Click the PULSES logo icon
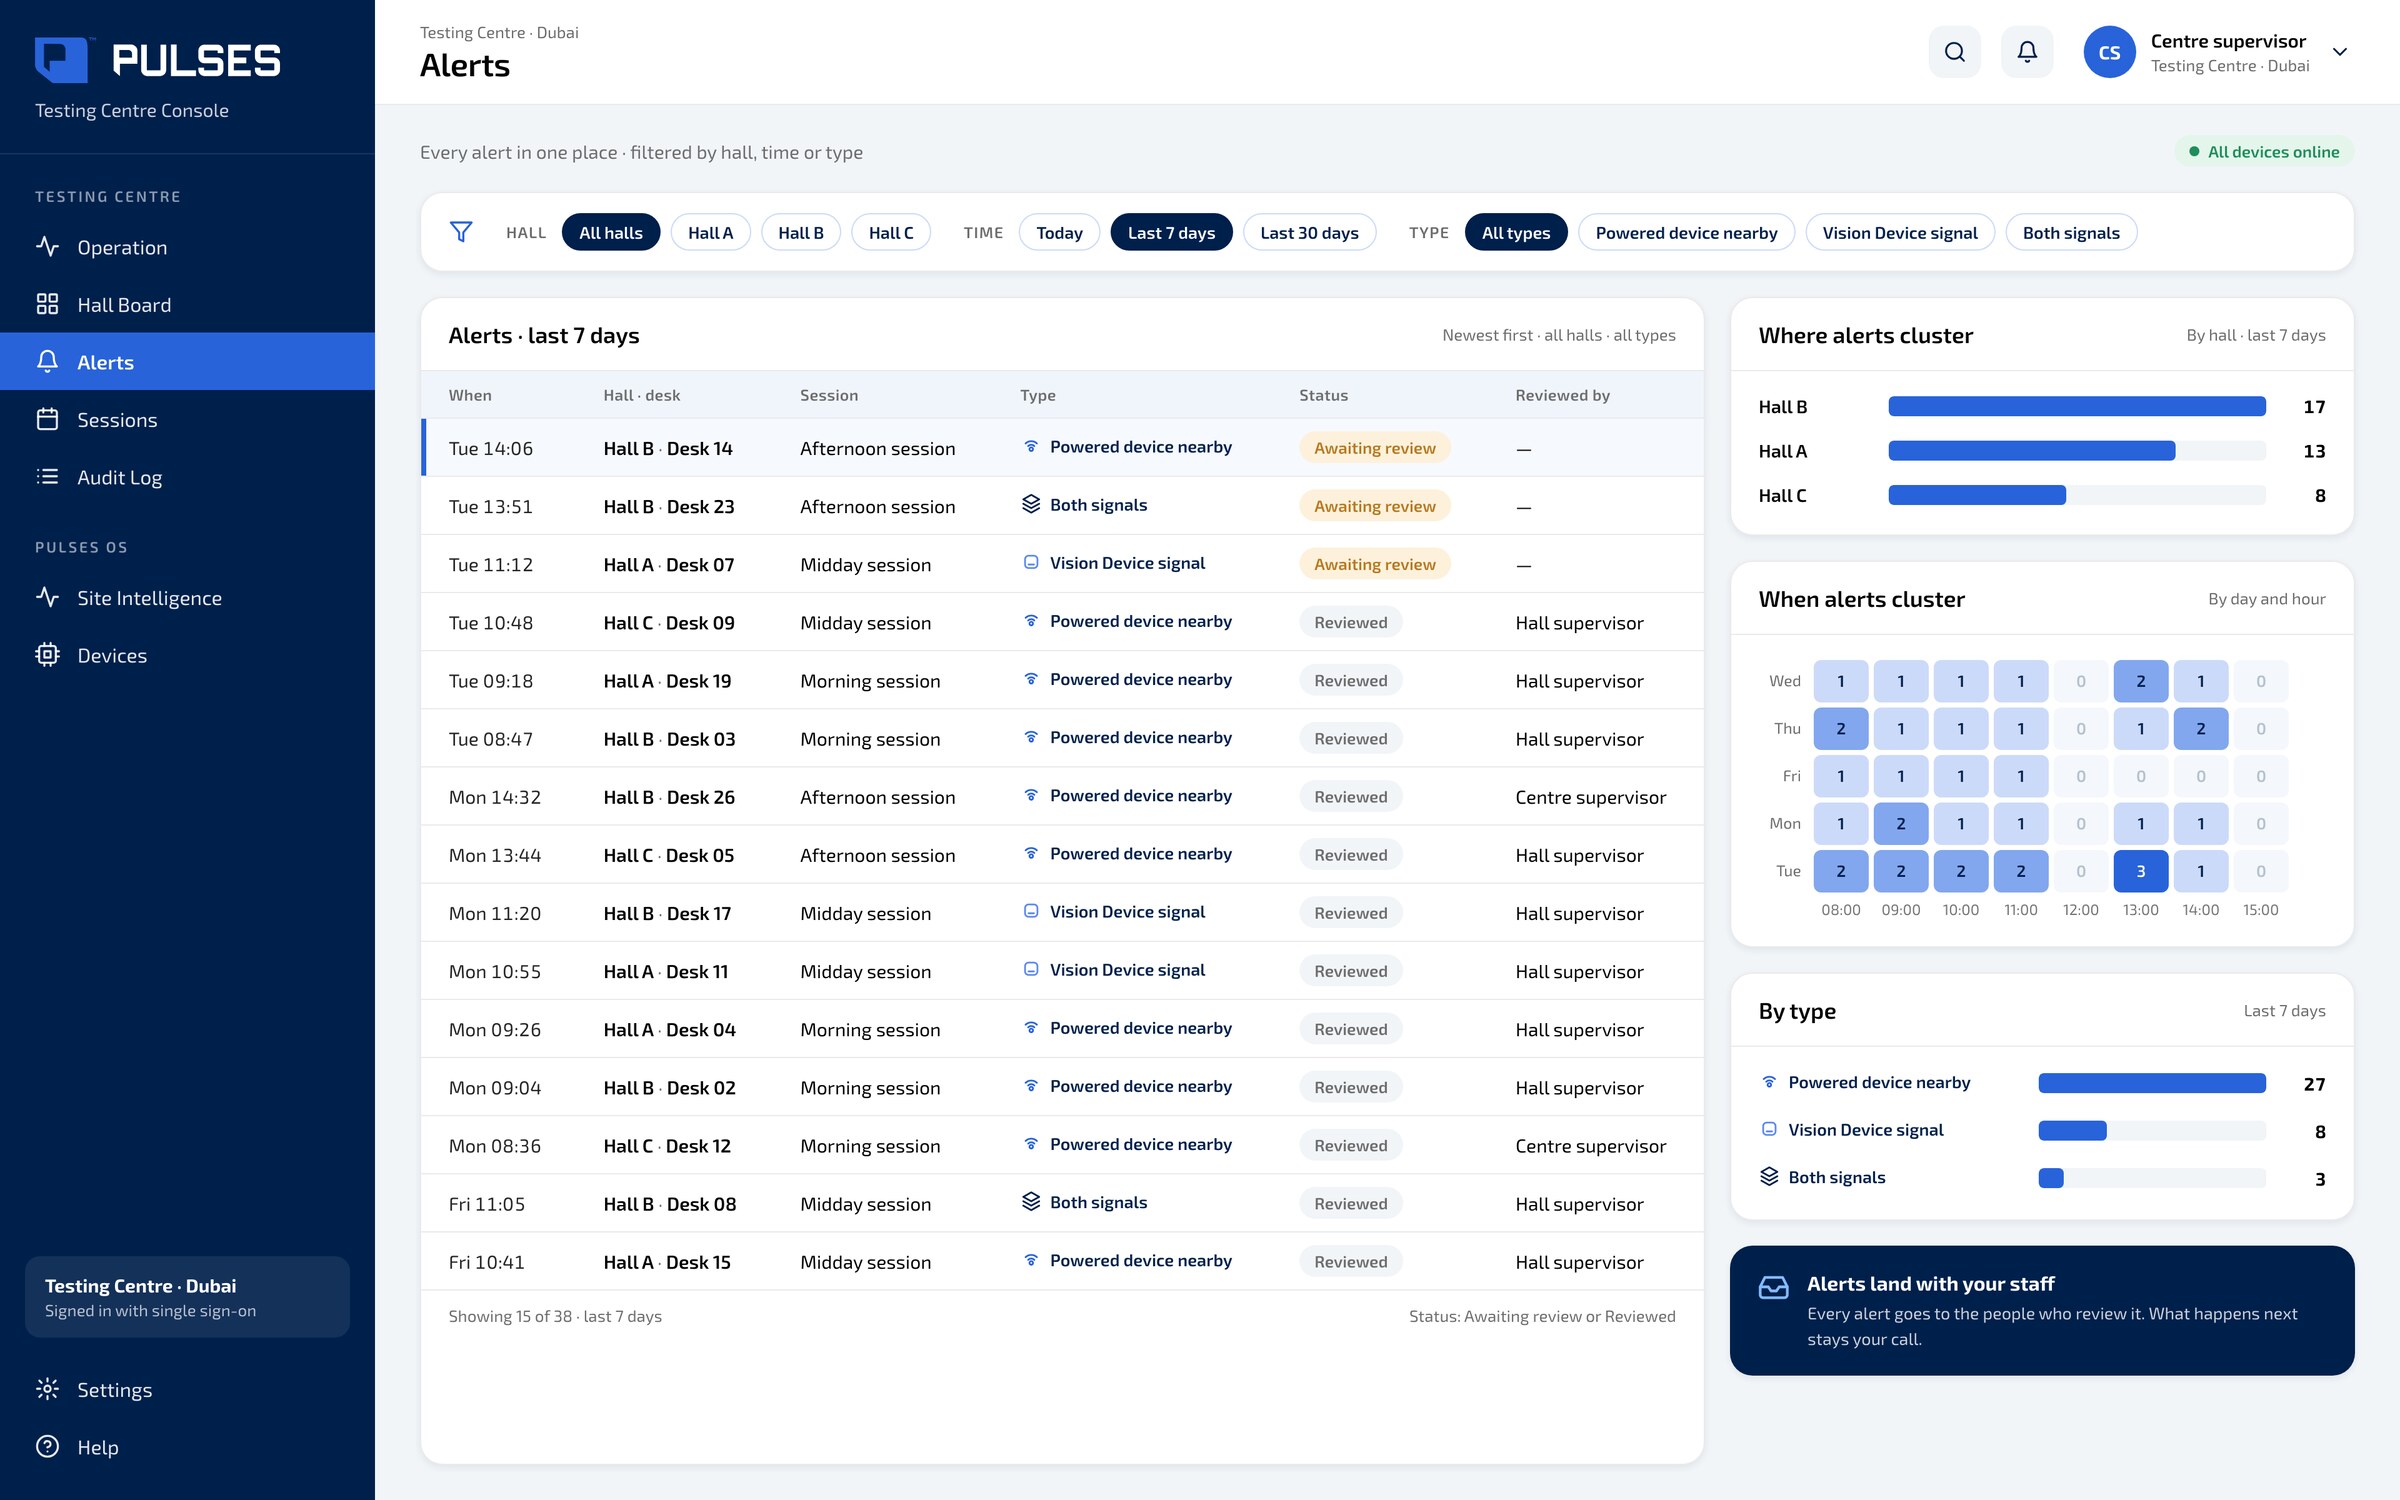 click(x=61, y=60)
